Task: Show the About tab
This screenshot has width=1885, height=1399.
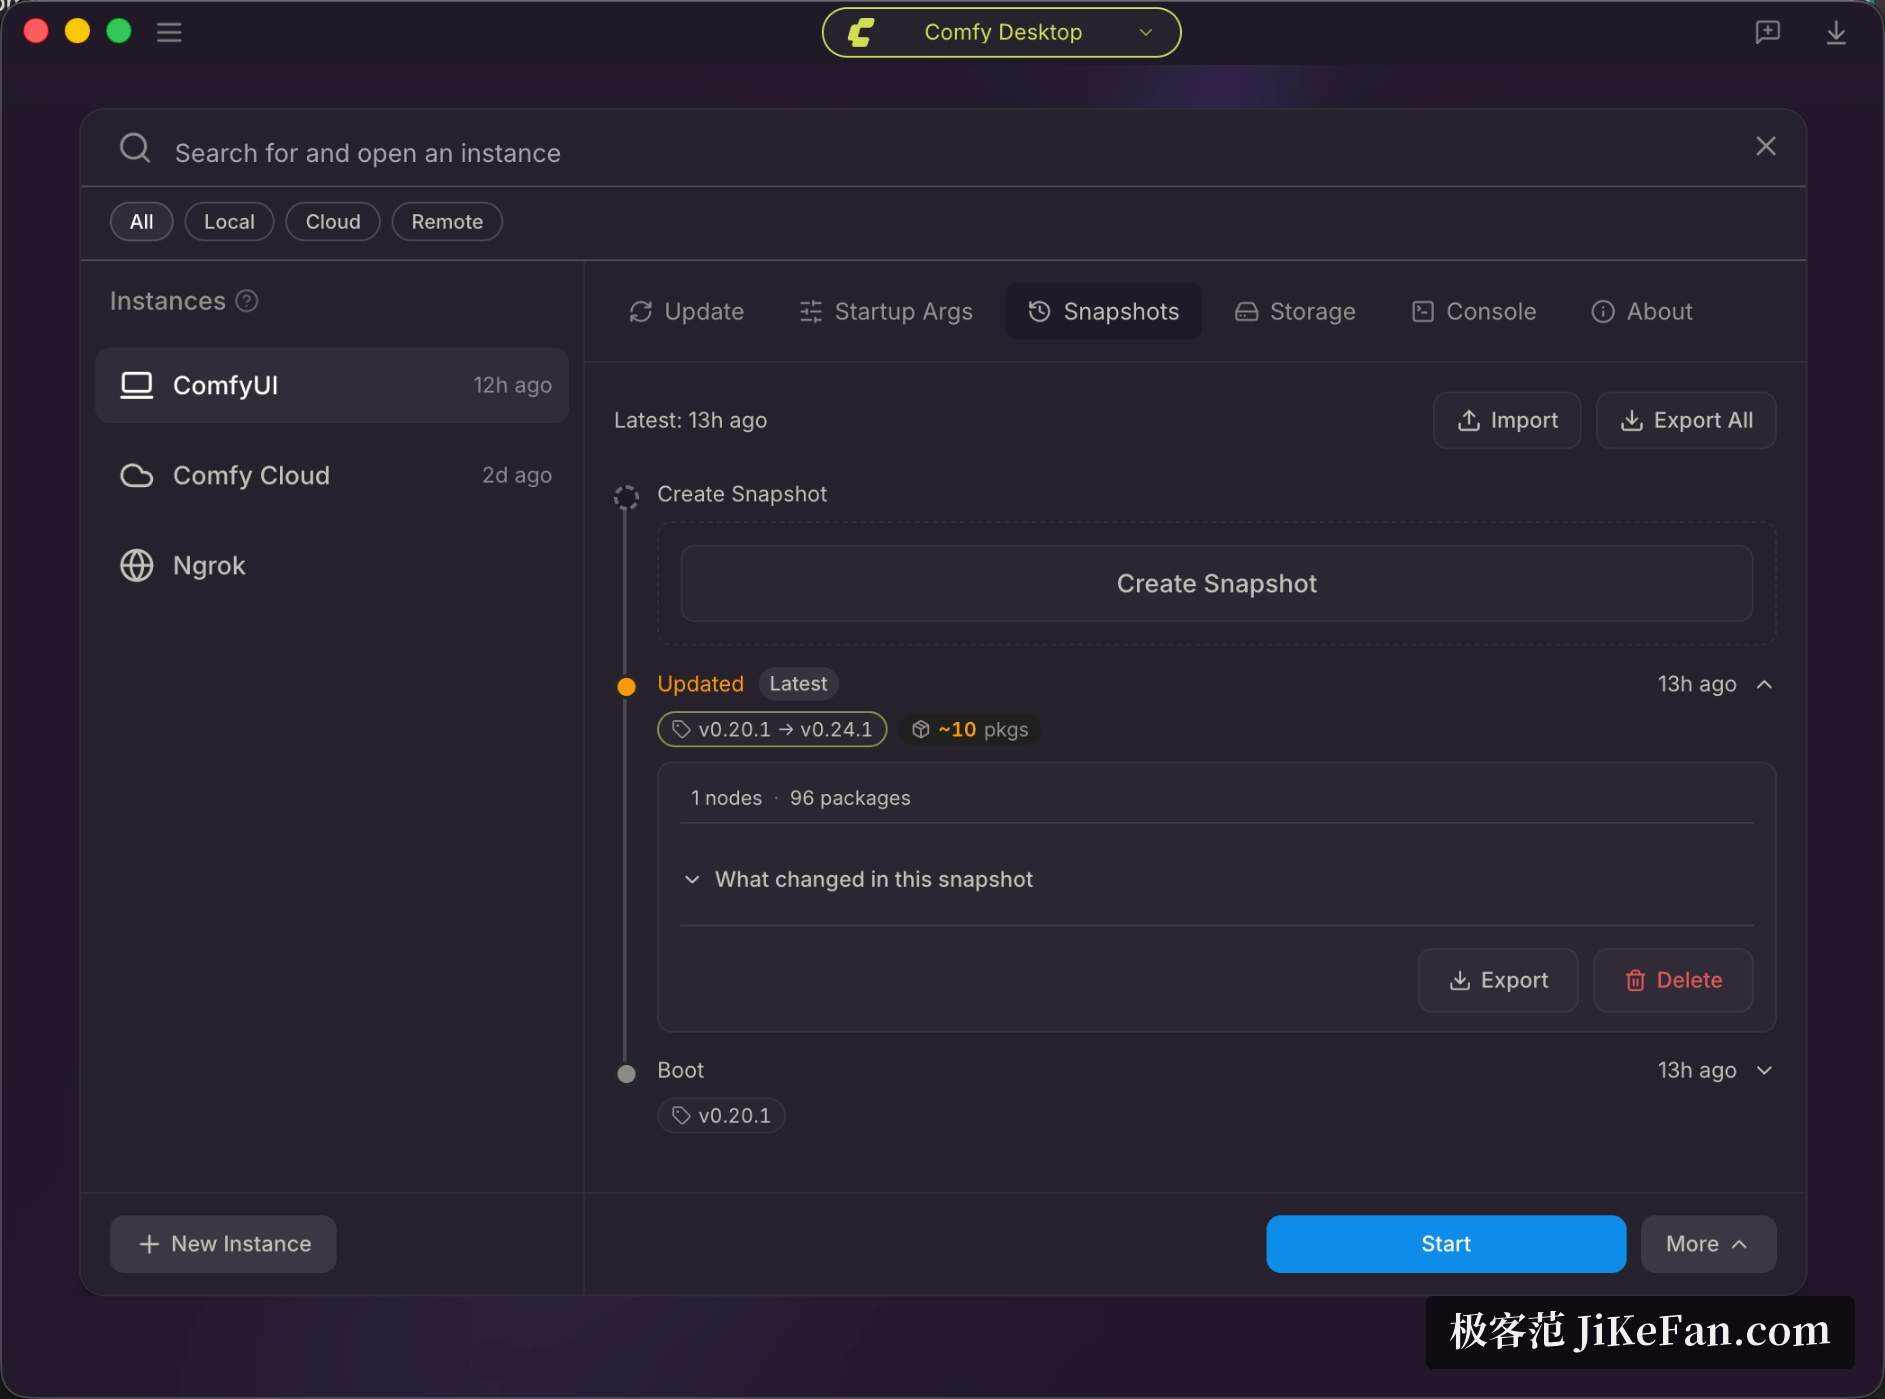Action: [x=1642, y=311]
